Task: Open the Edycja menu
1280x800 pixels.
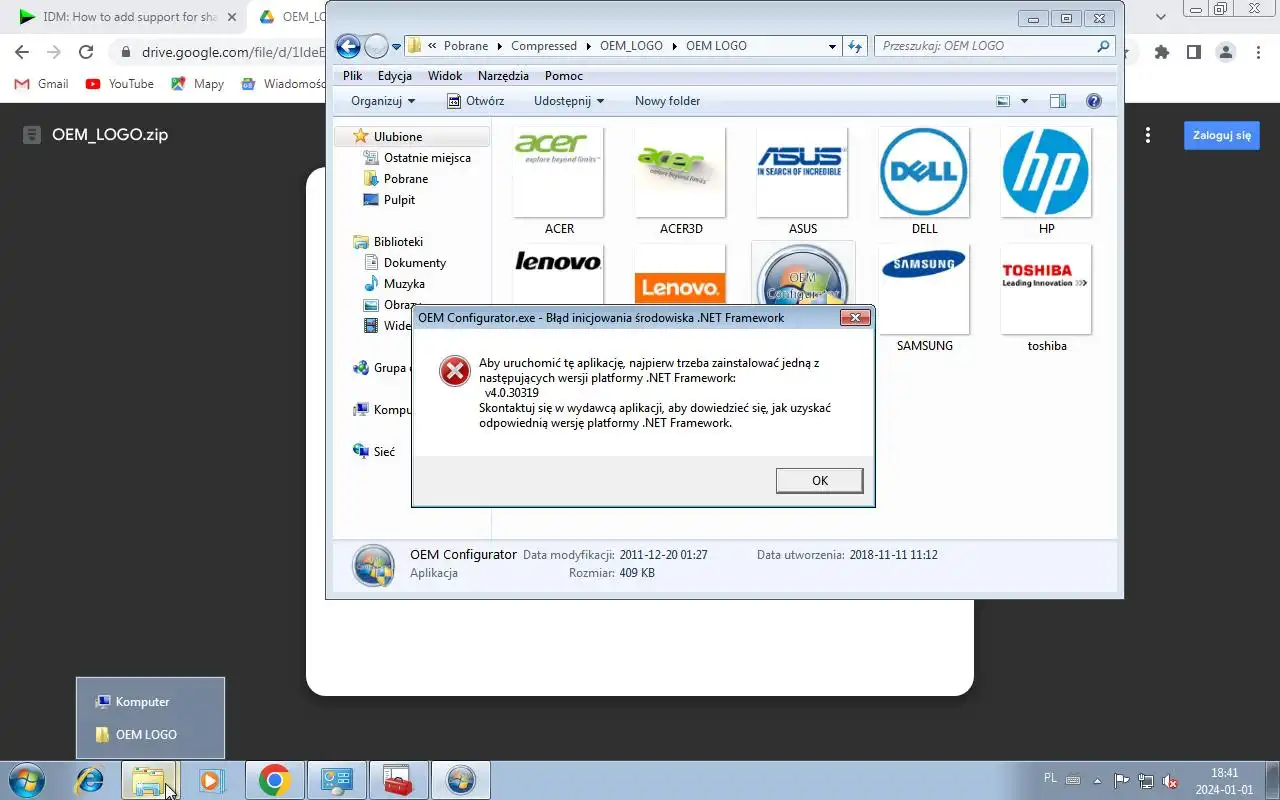Action: pyautogui.click(x=395, y=76)
